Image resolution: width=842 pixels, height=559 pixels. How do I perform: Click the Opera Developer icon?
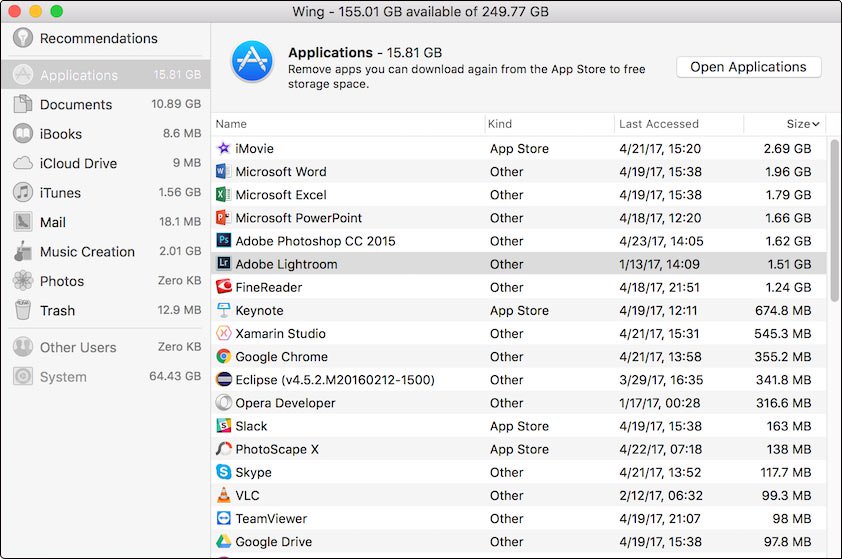pyautogui.click(x=223, y=402)
